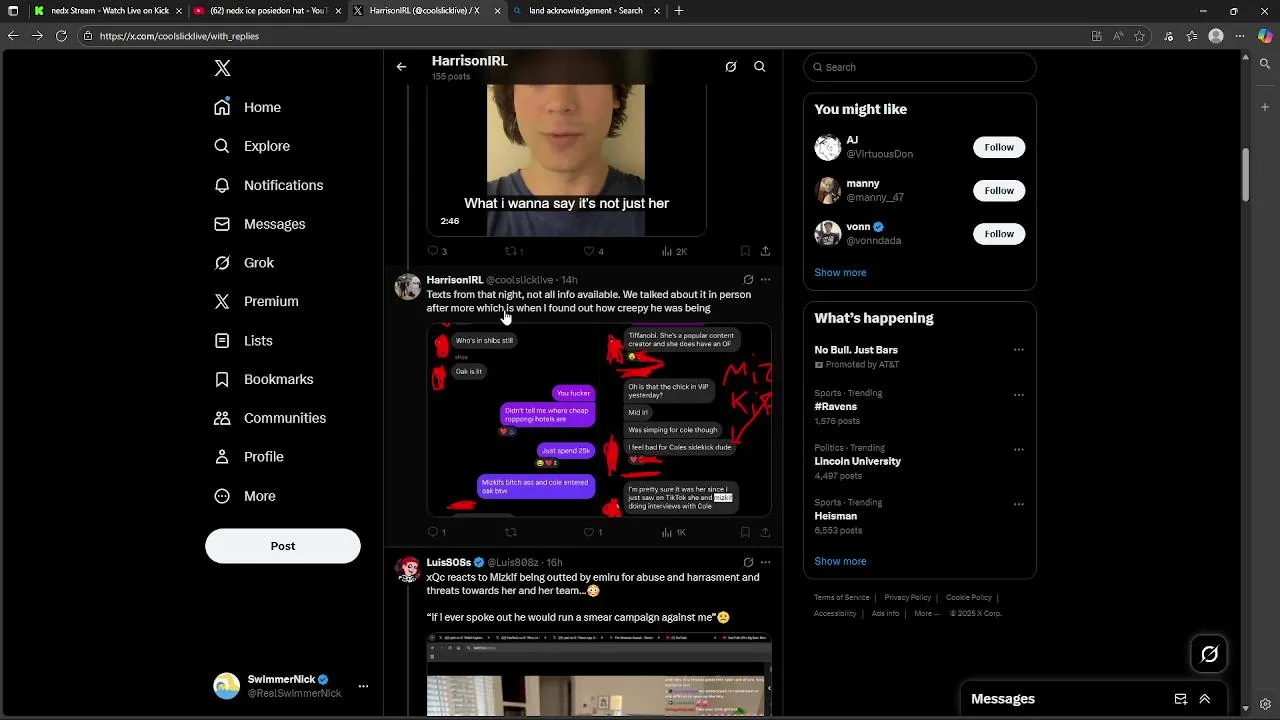
Task: Open Notifications page
Action: [x=269, y=185]
